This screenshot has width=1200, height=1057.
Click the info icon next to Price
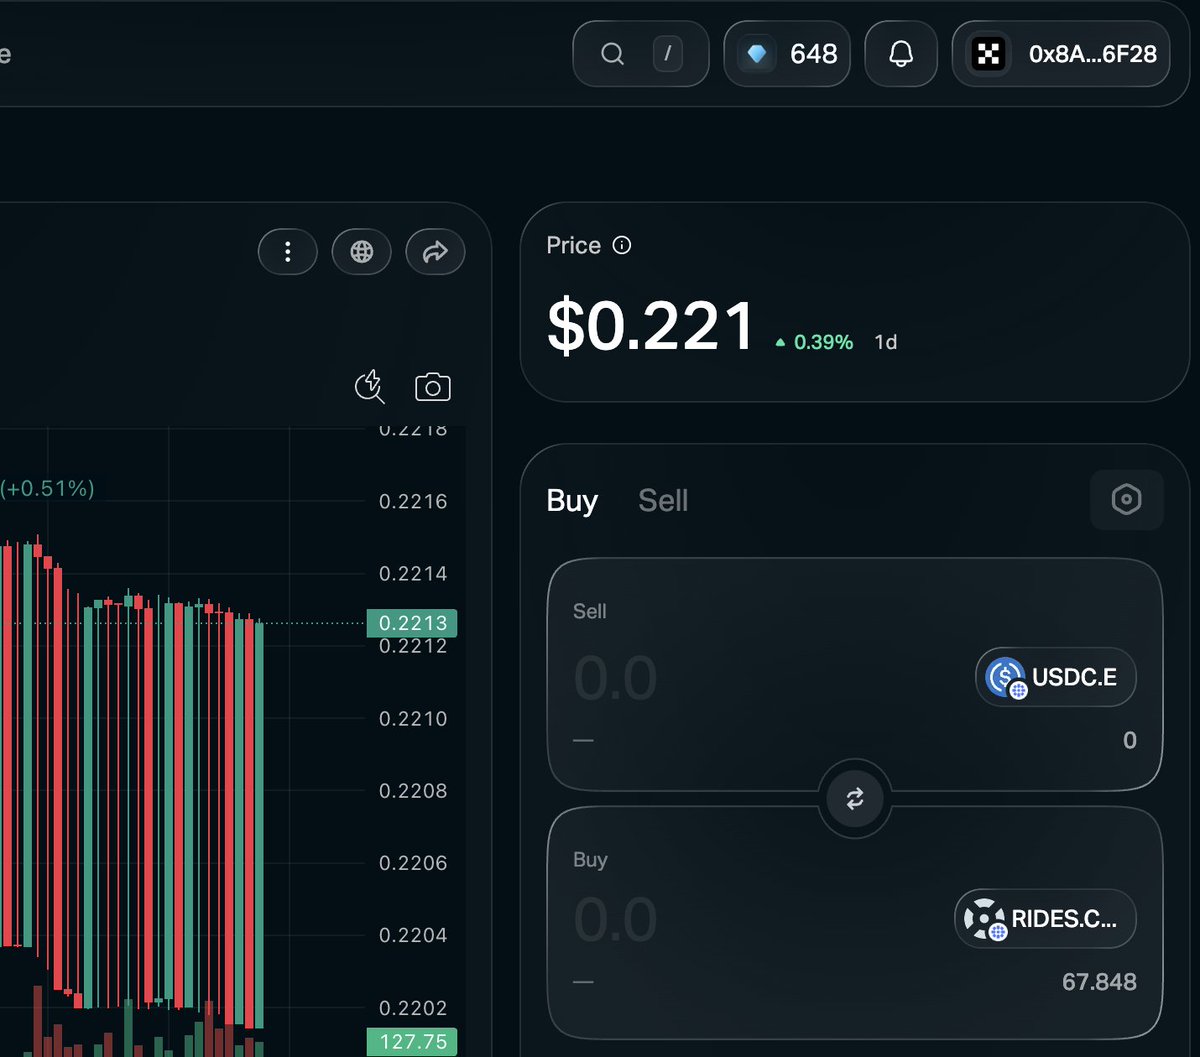(x=622, y=245)
